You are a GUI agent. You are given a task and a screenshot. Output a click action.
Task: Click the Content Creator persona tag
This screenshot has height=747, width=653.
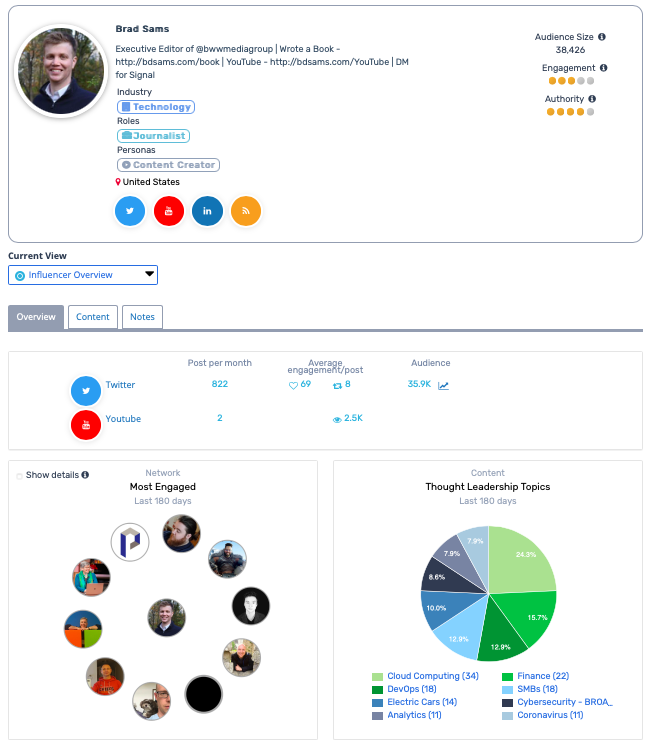168,165
